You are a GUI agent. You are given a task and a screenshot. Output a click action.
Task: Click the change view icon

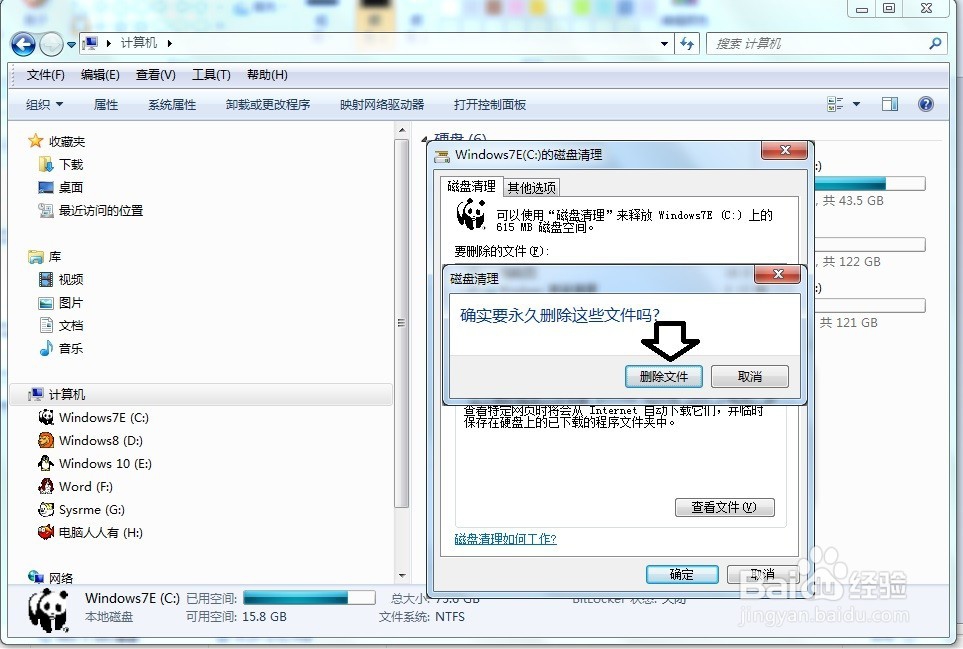coord(835,104)
